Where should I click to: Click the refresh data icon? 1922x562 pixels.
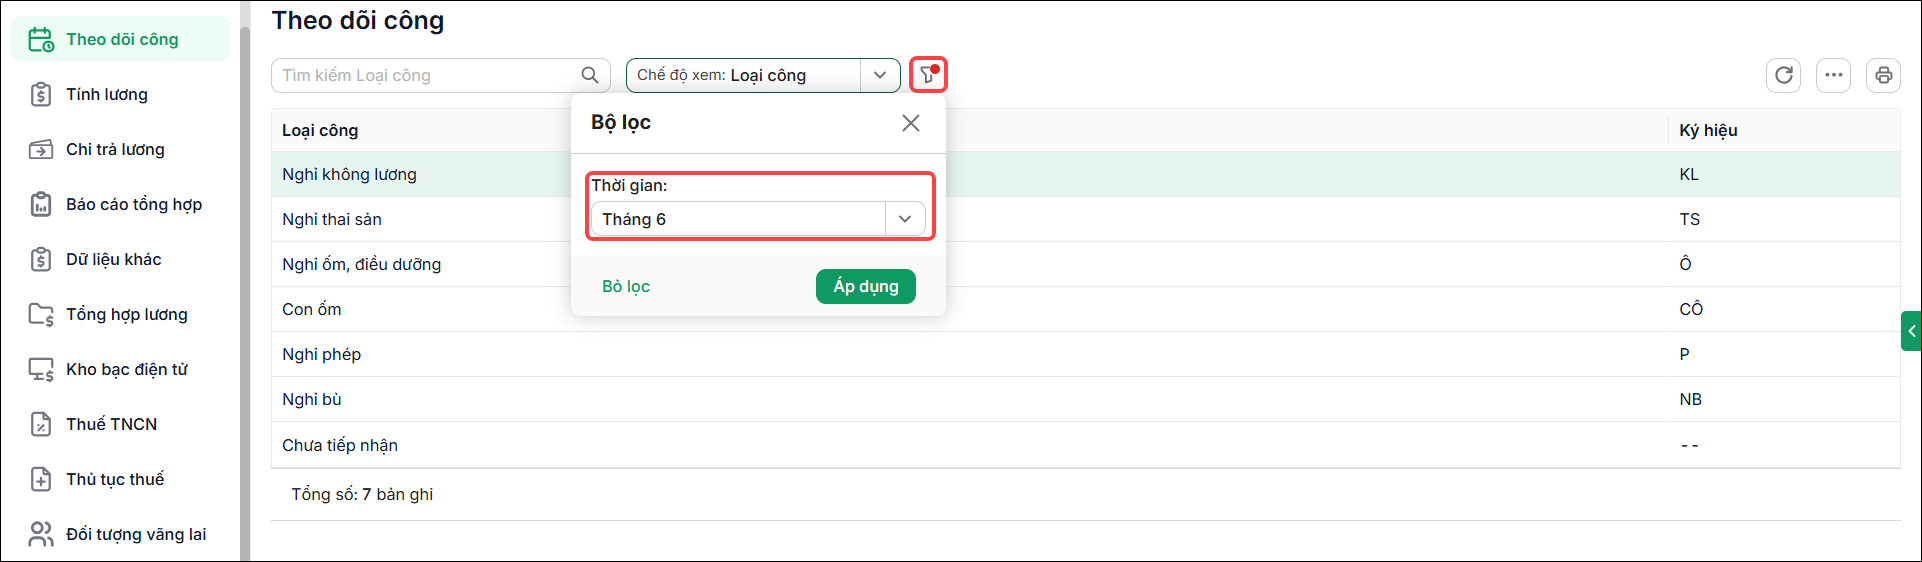tap(1783, 75)
